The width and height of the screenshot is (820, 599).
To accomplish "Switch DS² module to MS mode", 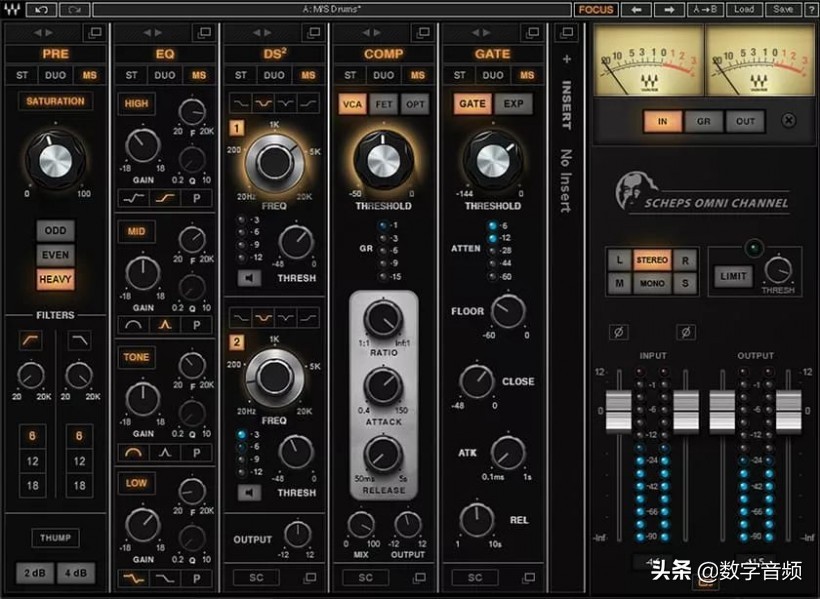I will pyautogui.click(x=308, y=75).
